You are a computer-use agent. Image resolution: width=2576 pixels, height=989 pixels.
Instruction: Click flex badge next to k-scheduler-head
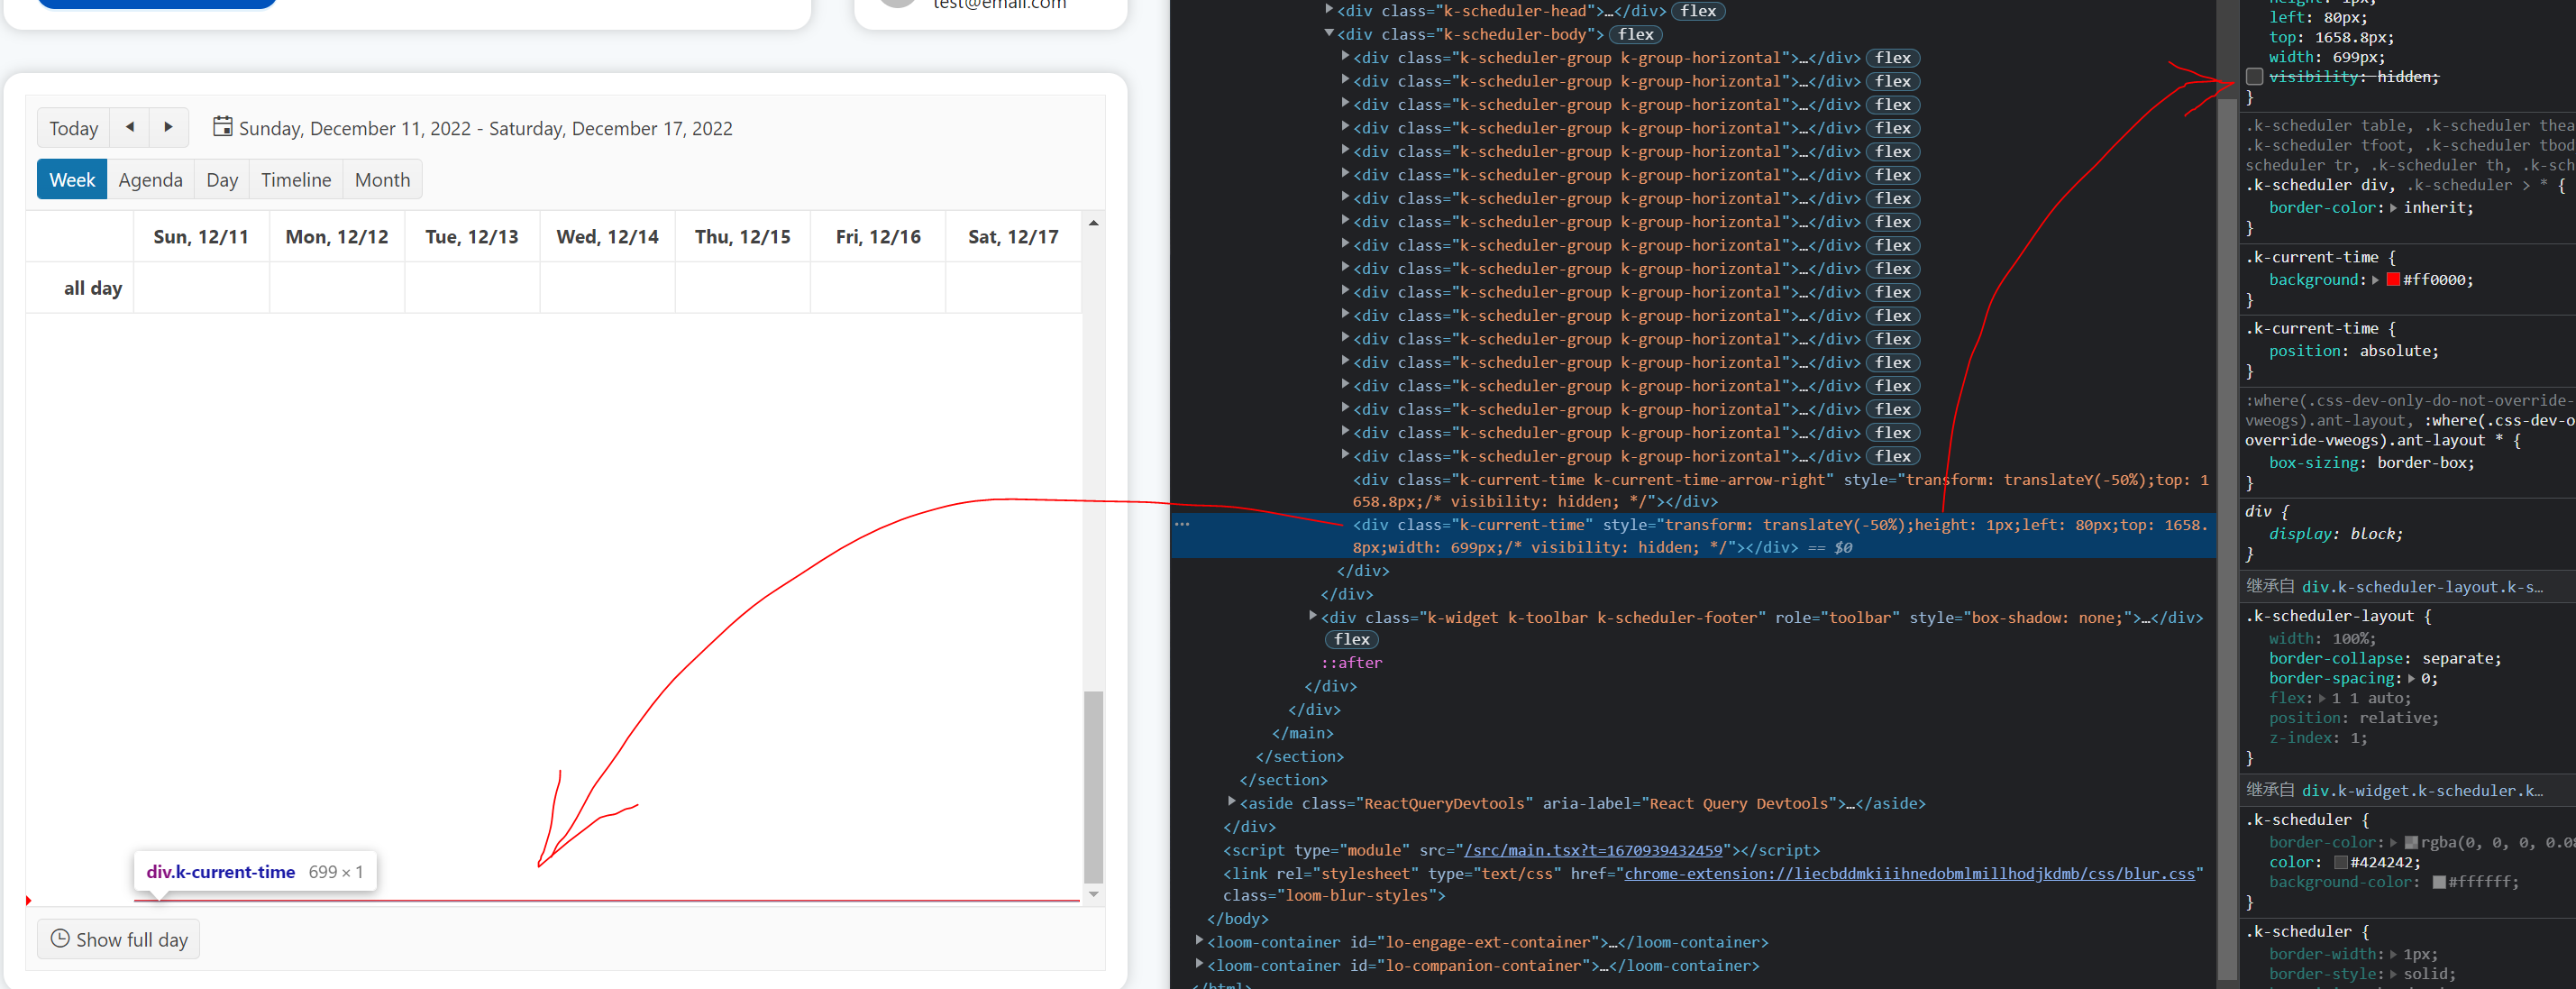pos(1698,11)
